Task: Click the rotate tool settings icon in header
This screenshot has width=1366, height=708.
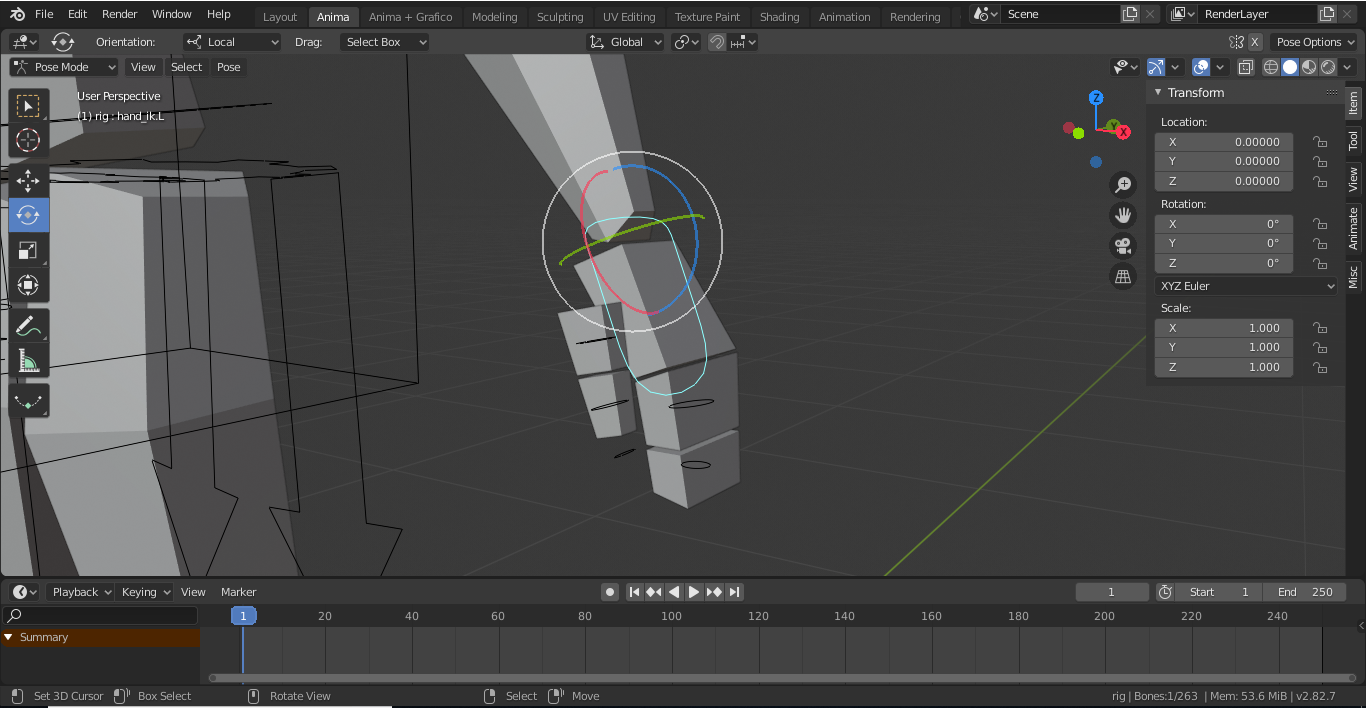Action: pyautogui.click(x=63, y=42)
